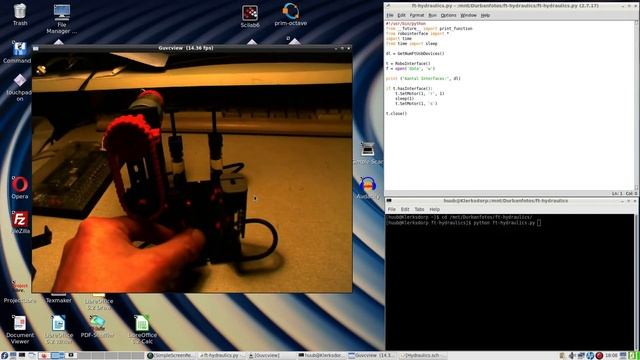Switch to ft-hydraulics.py taskbar entry
The width and height of the screenshot is (640, 360).
[x=221, y=356]
